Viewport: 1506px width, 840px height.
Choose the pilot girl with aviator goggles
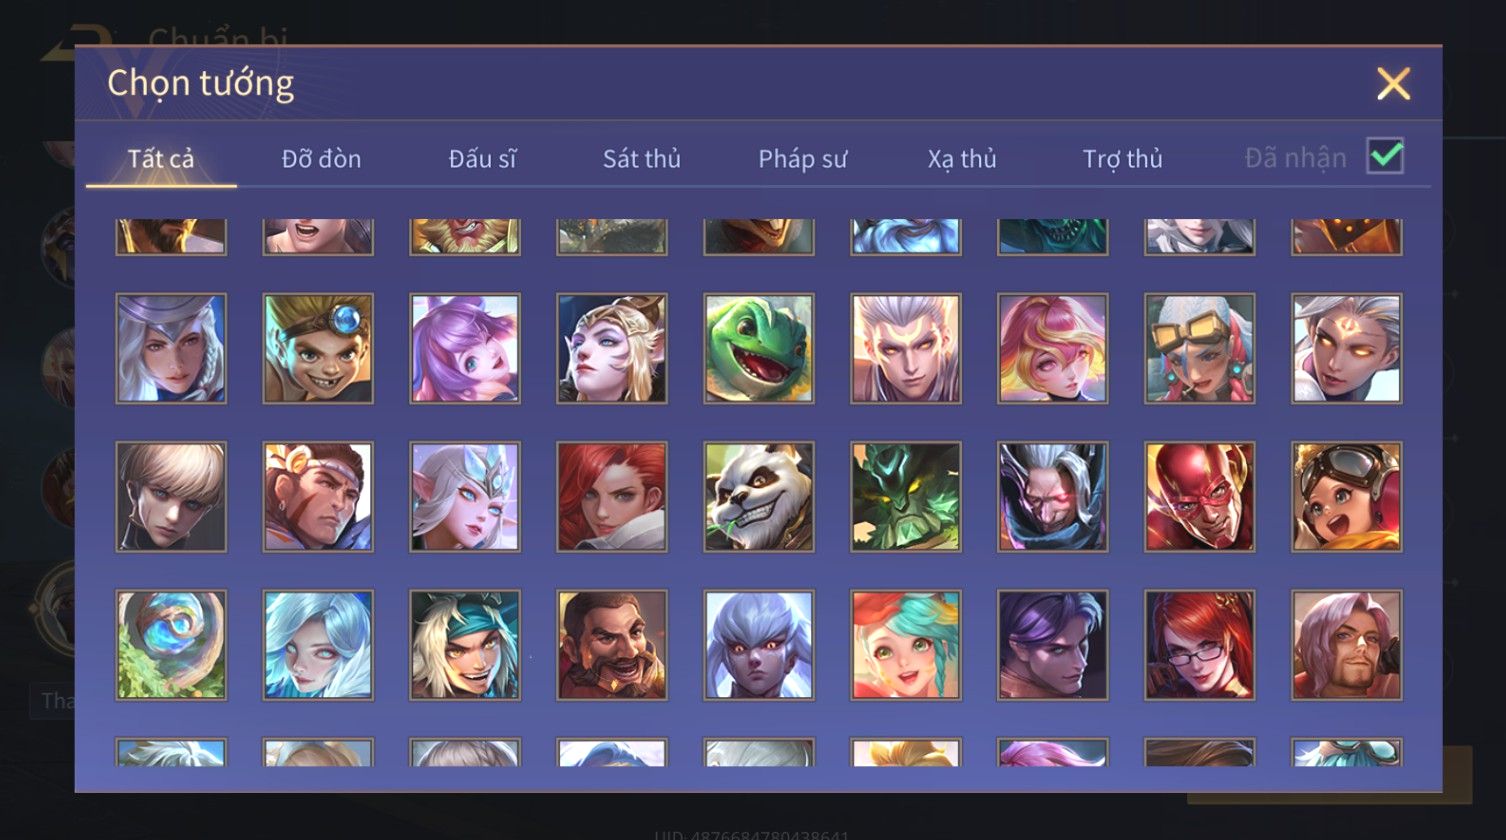(1347, 497)
